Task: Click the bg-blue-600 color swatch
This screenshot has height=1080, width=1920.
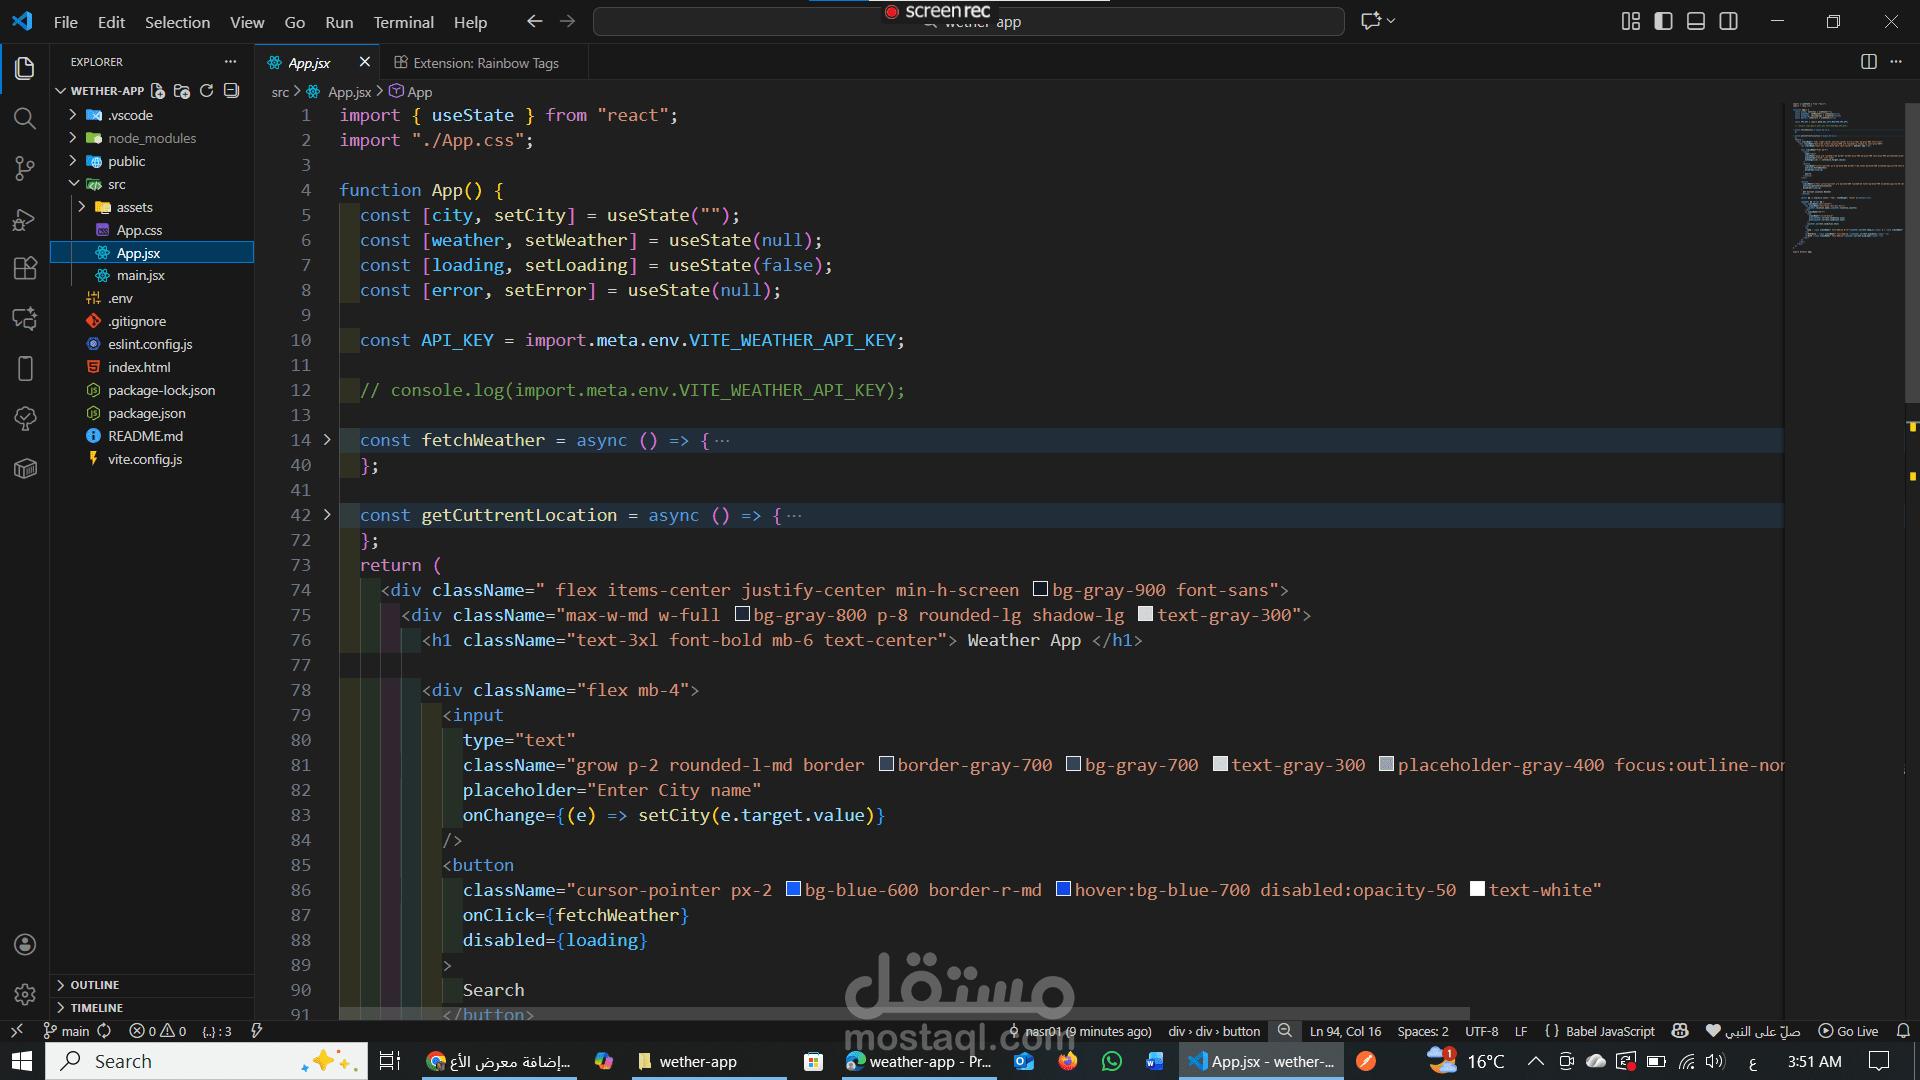Action: point(793,889)
